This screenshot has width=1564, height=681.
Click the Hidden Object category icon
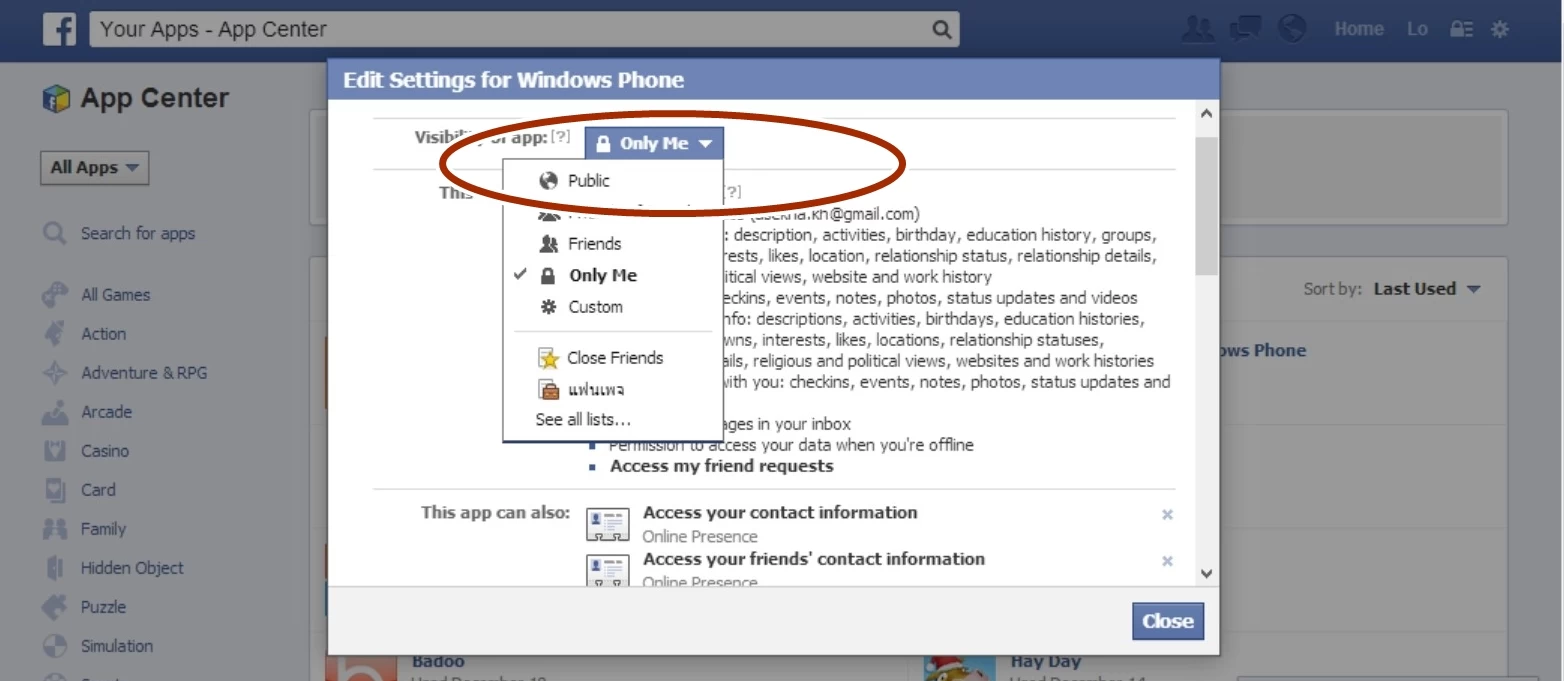(x=54, y=568)
